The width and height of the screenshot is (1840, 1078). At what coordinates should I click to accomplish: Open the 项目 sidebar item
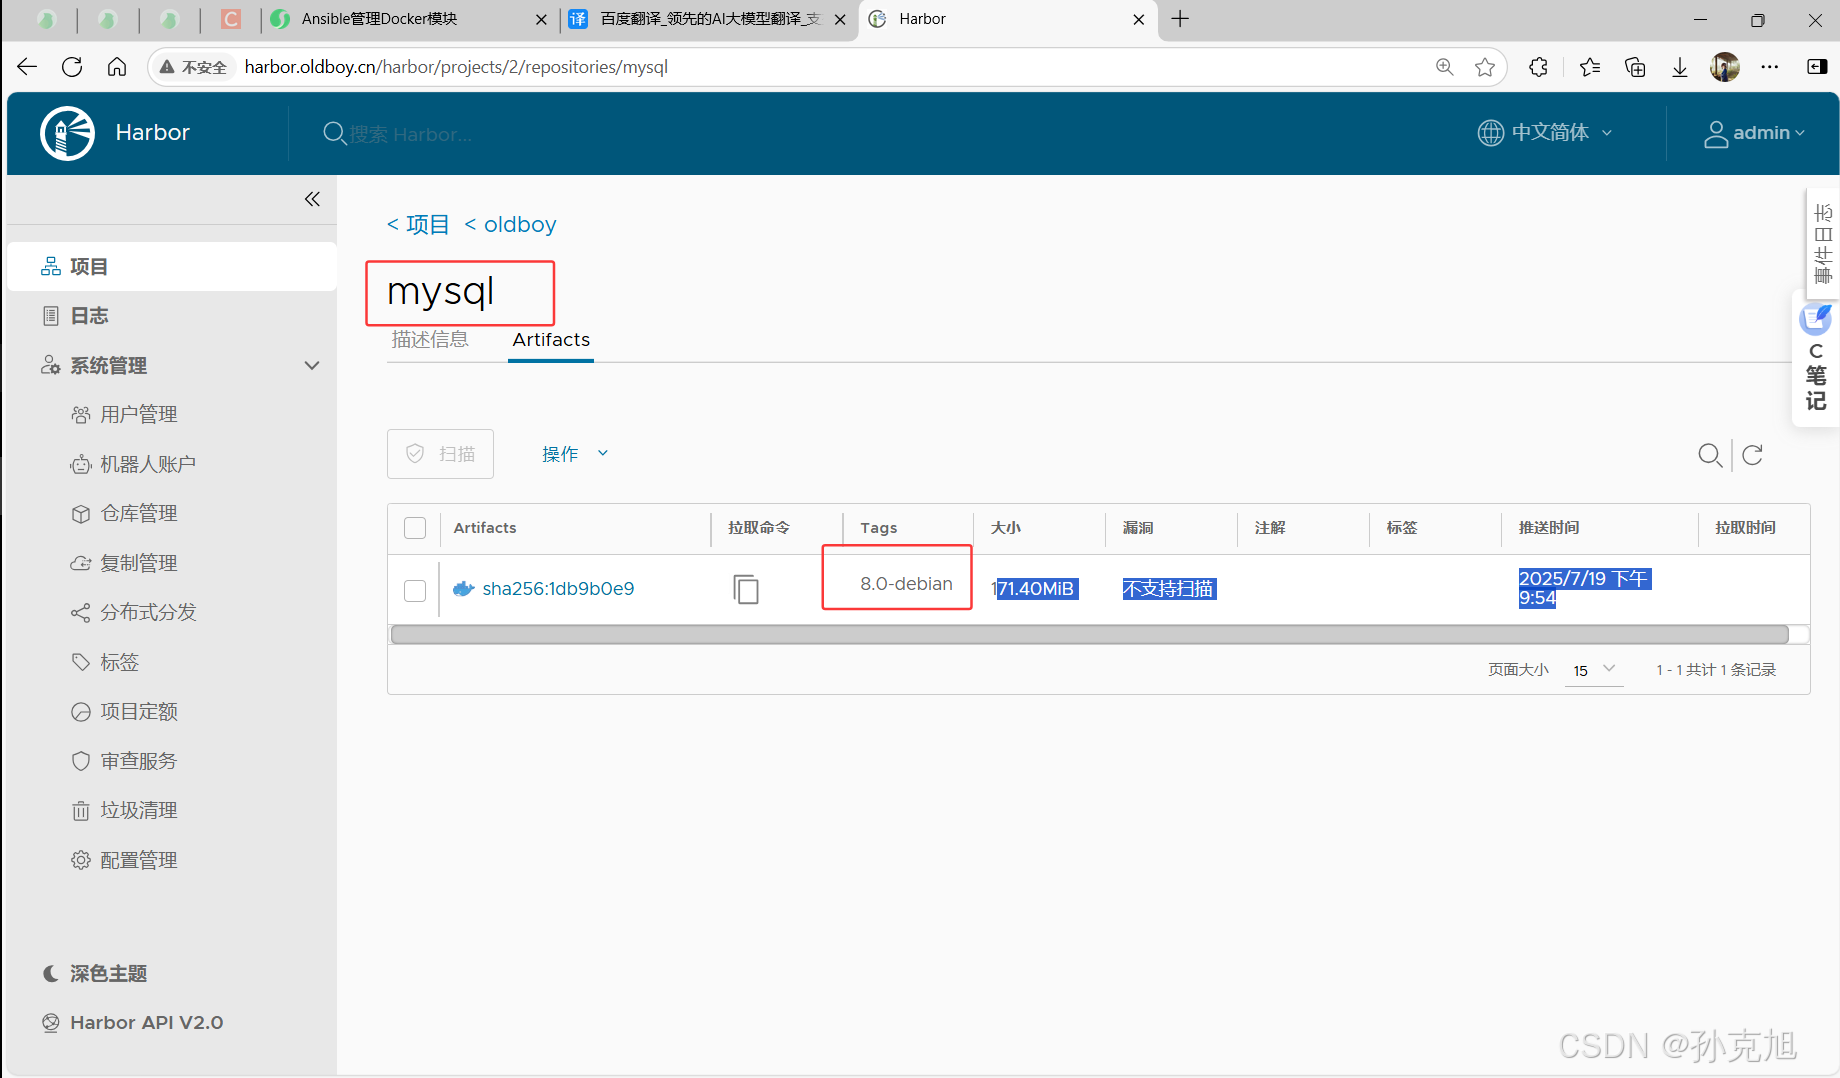172,267
